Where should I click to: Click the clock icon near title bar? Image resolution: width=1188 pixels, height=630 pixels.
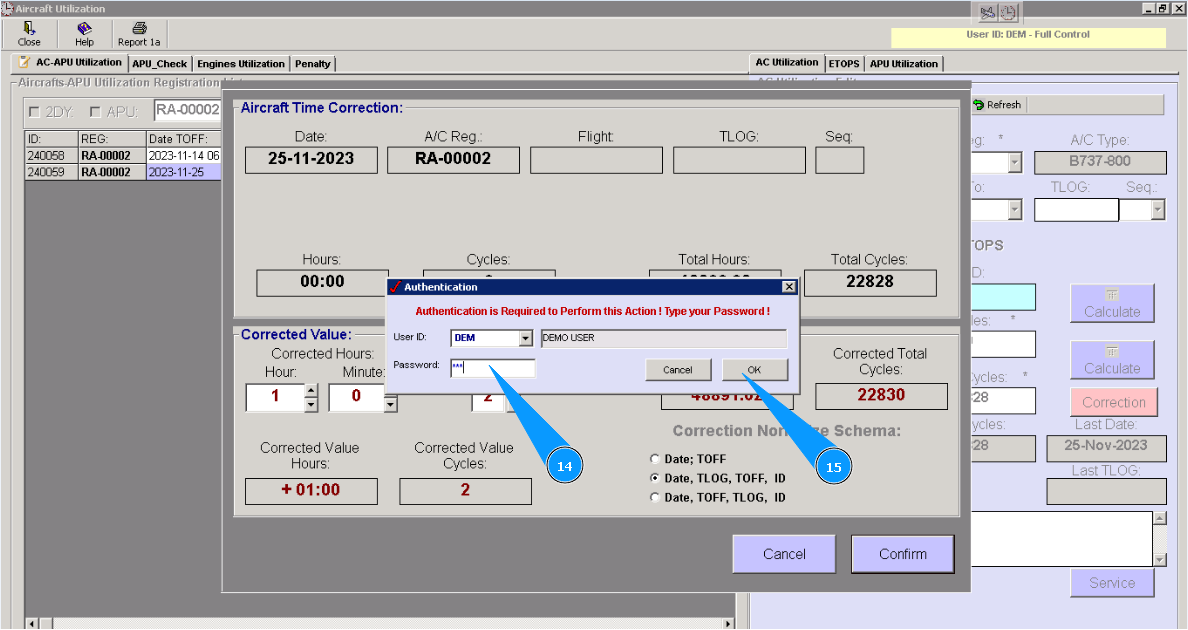point(1008,13)
